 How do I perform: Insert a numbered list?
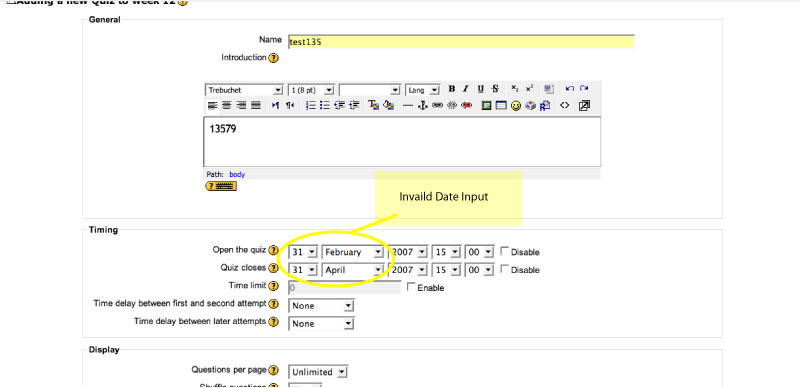tap(310, 105)
